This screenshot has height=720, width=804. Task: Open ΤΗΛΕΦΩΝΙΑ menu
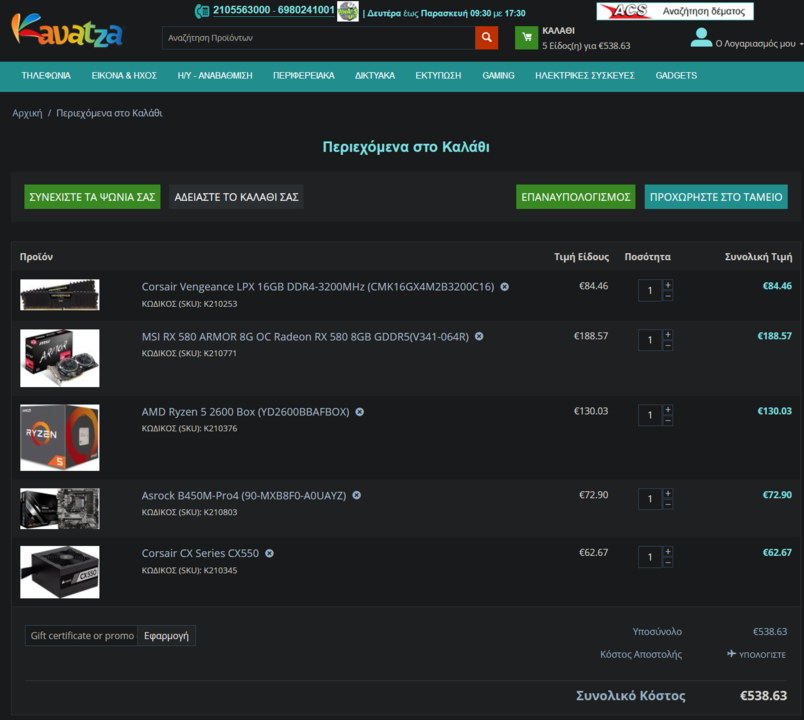(x=46, y=75)
